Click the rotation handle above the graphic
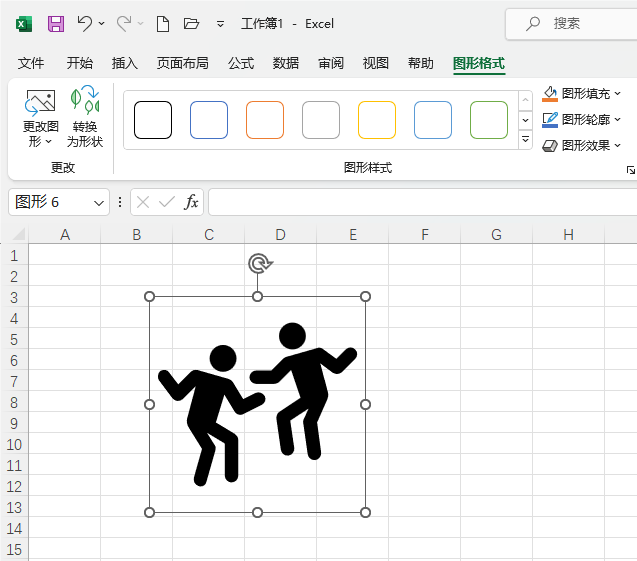The image size is (637, 561). [x=258, y=264]
